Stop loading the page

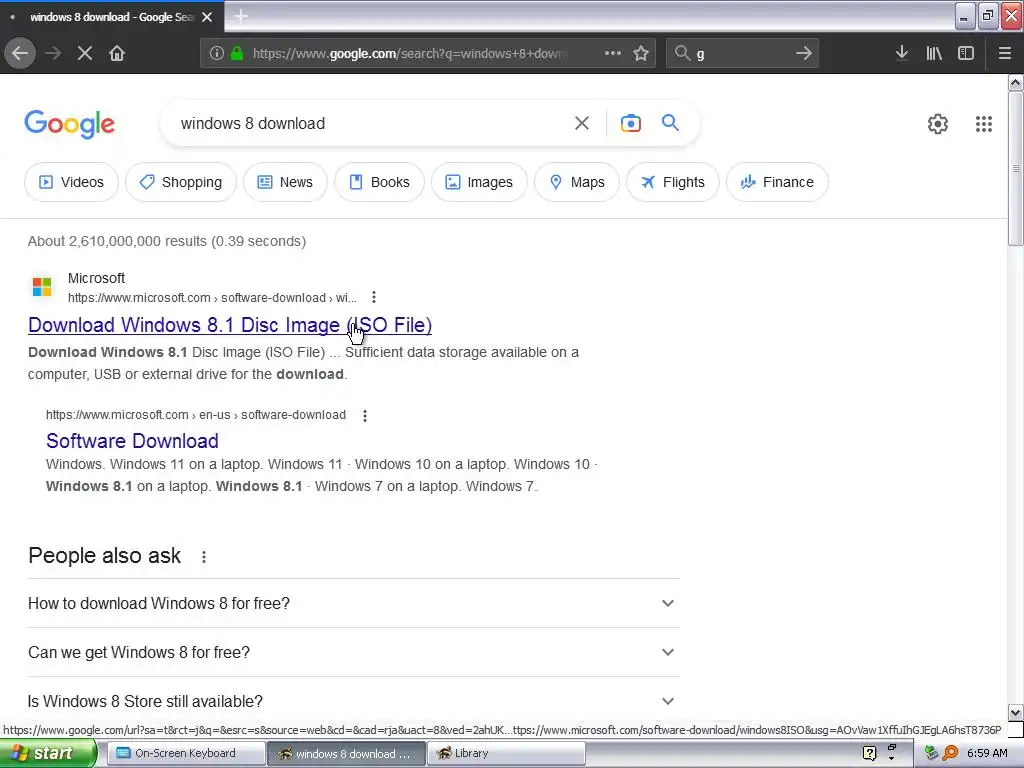tap(85, 53)
